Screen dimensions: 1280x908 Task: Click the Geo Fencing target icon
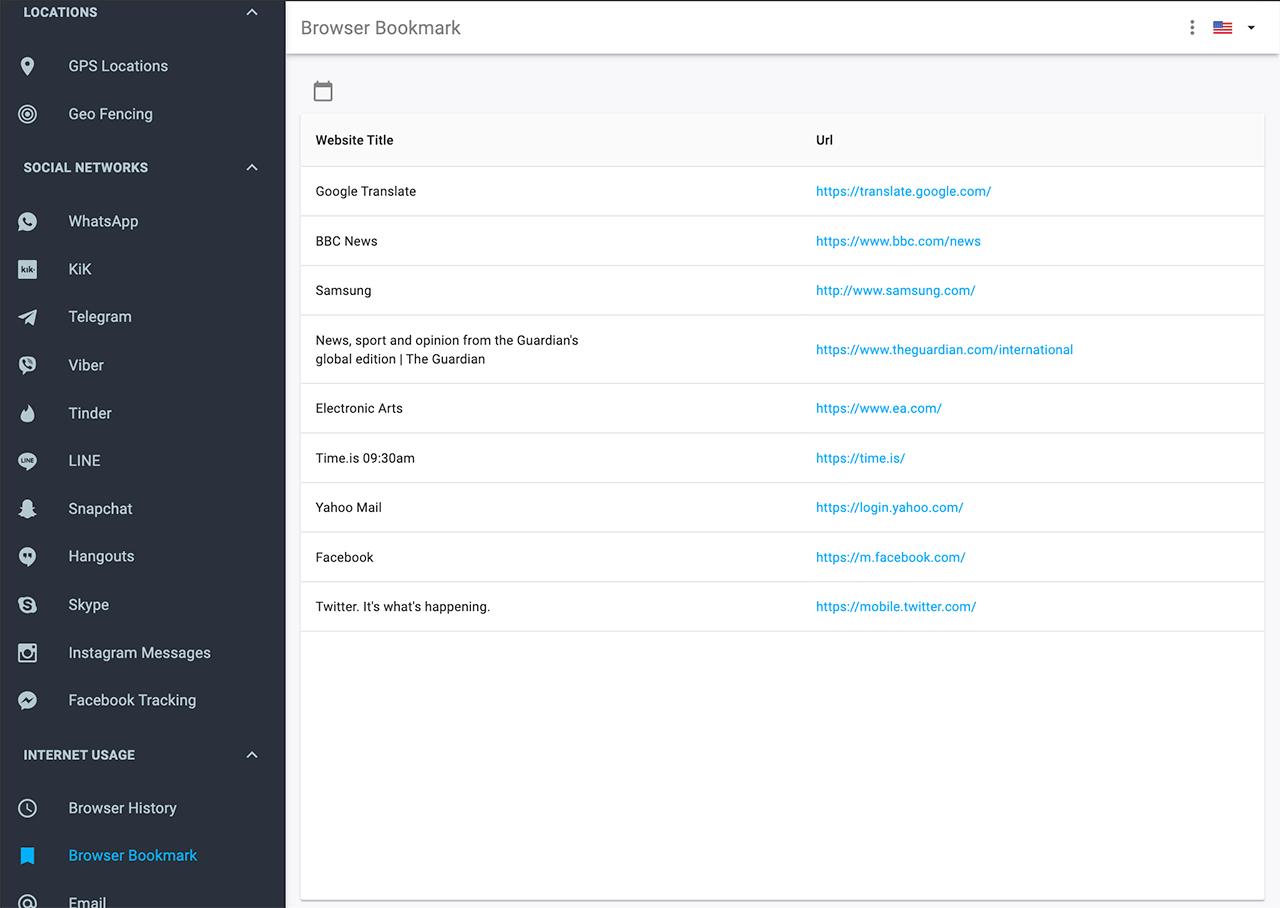coord(28,114)
